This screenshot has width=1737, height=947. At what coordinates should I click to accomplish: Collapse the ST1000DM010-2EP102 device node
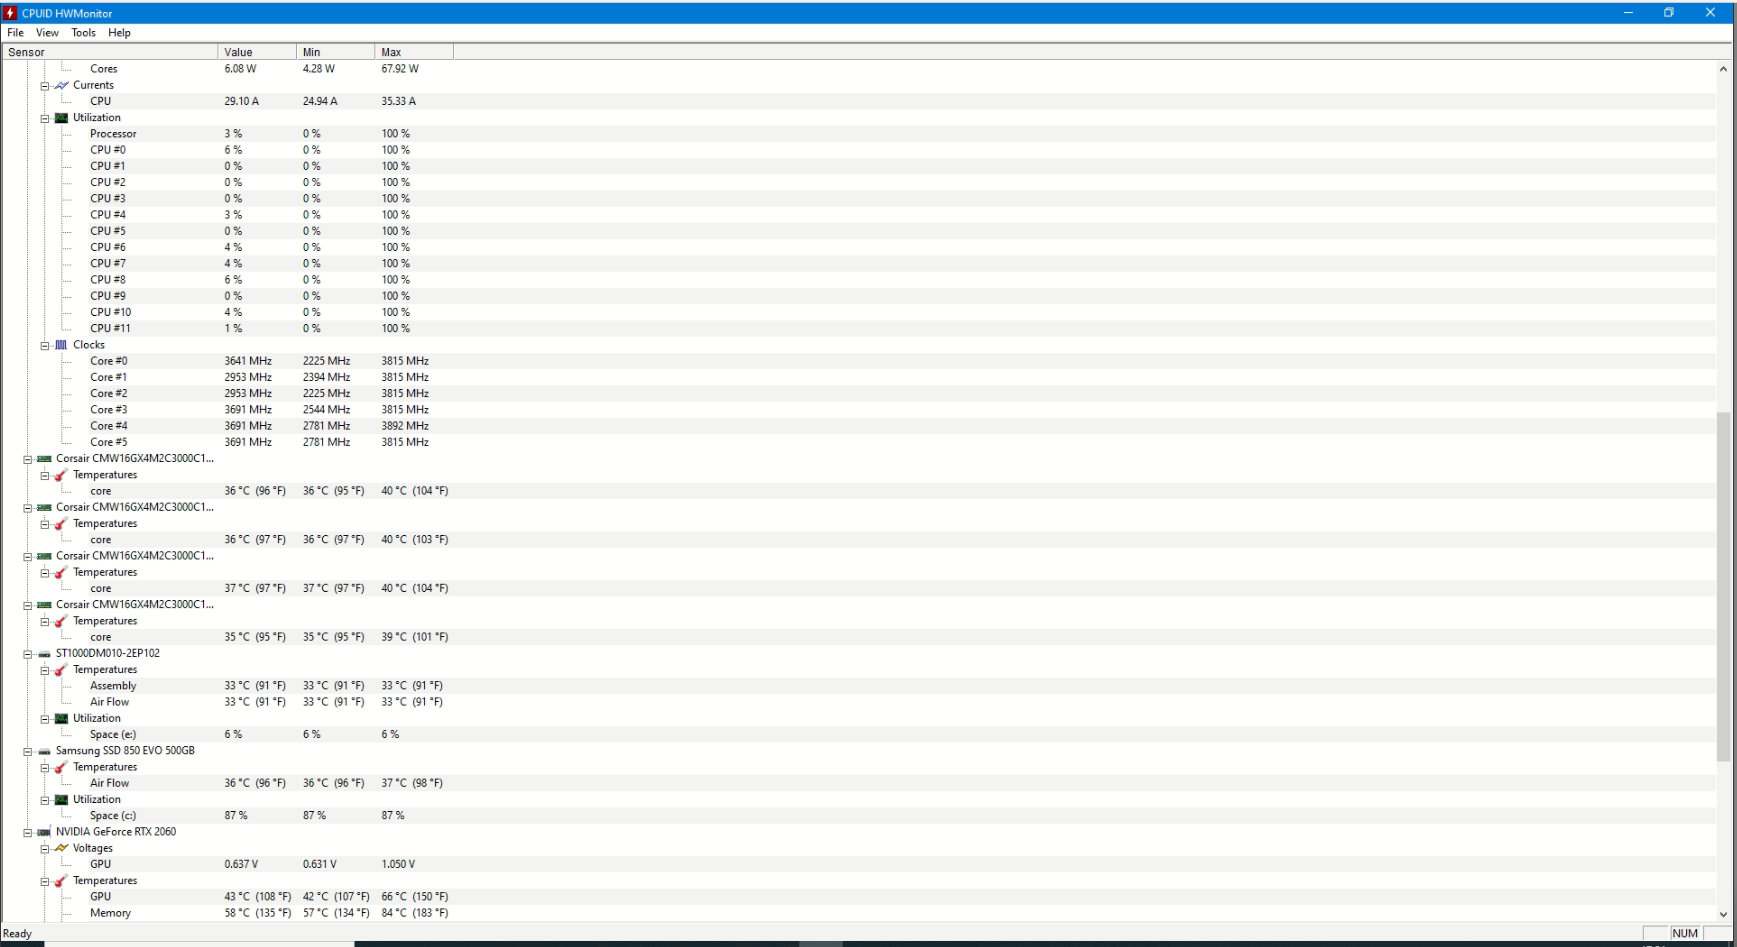tap(28, 654)
